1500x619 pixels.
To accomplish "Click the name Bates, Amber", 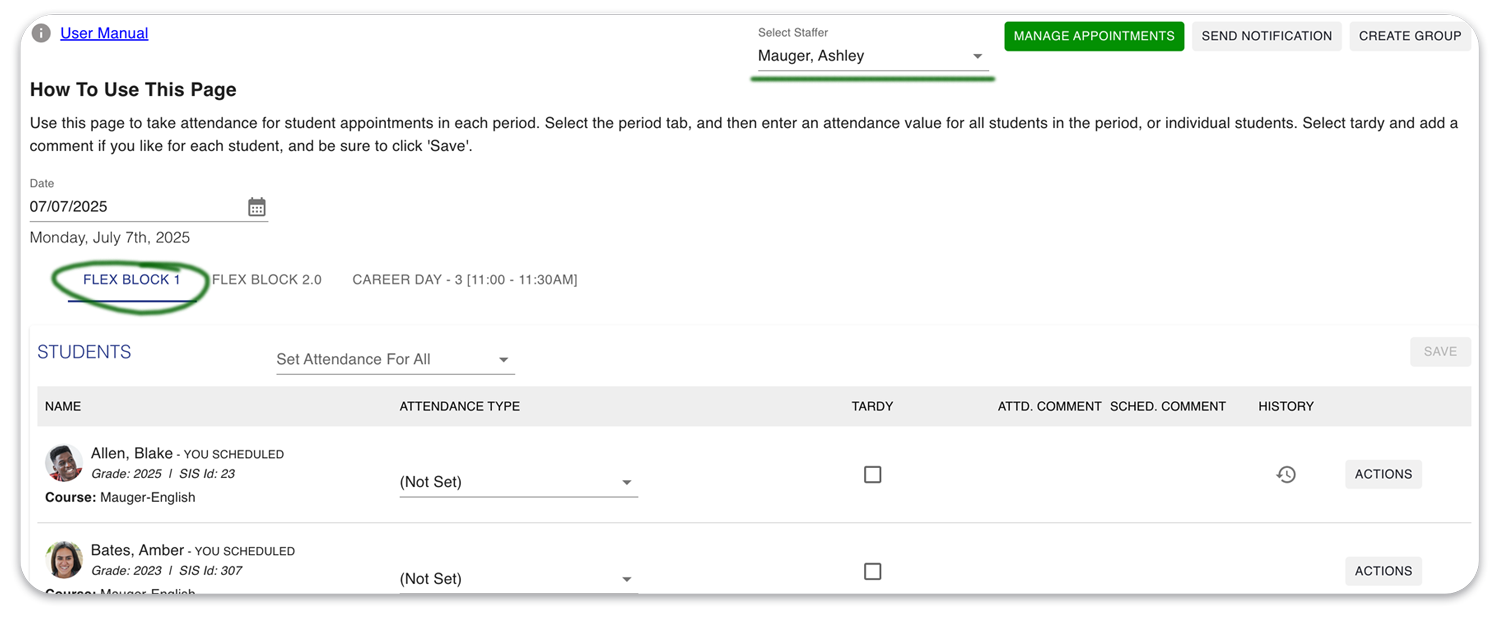I will [x=137, y=550].
